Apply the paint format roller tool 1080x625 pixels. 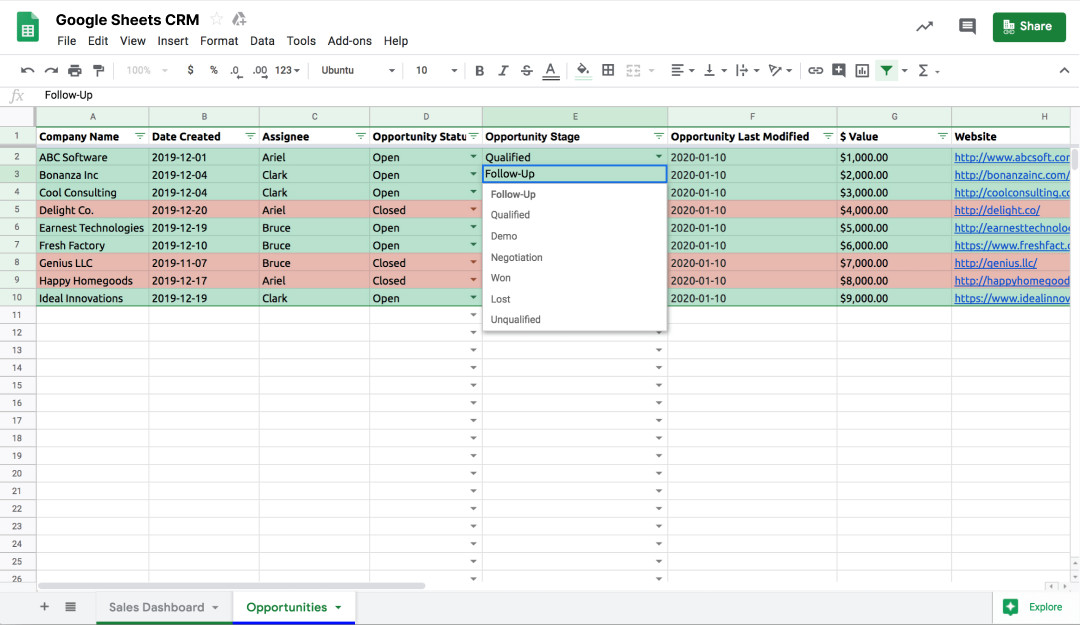coord(98,70)
